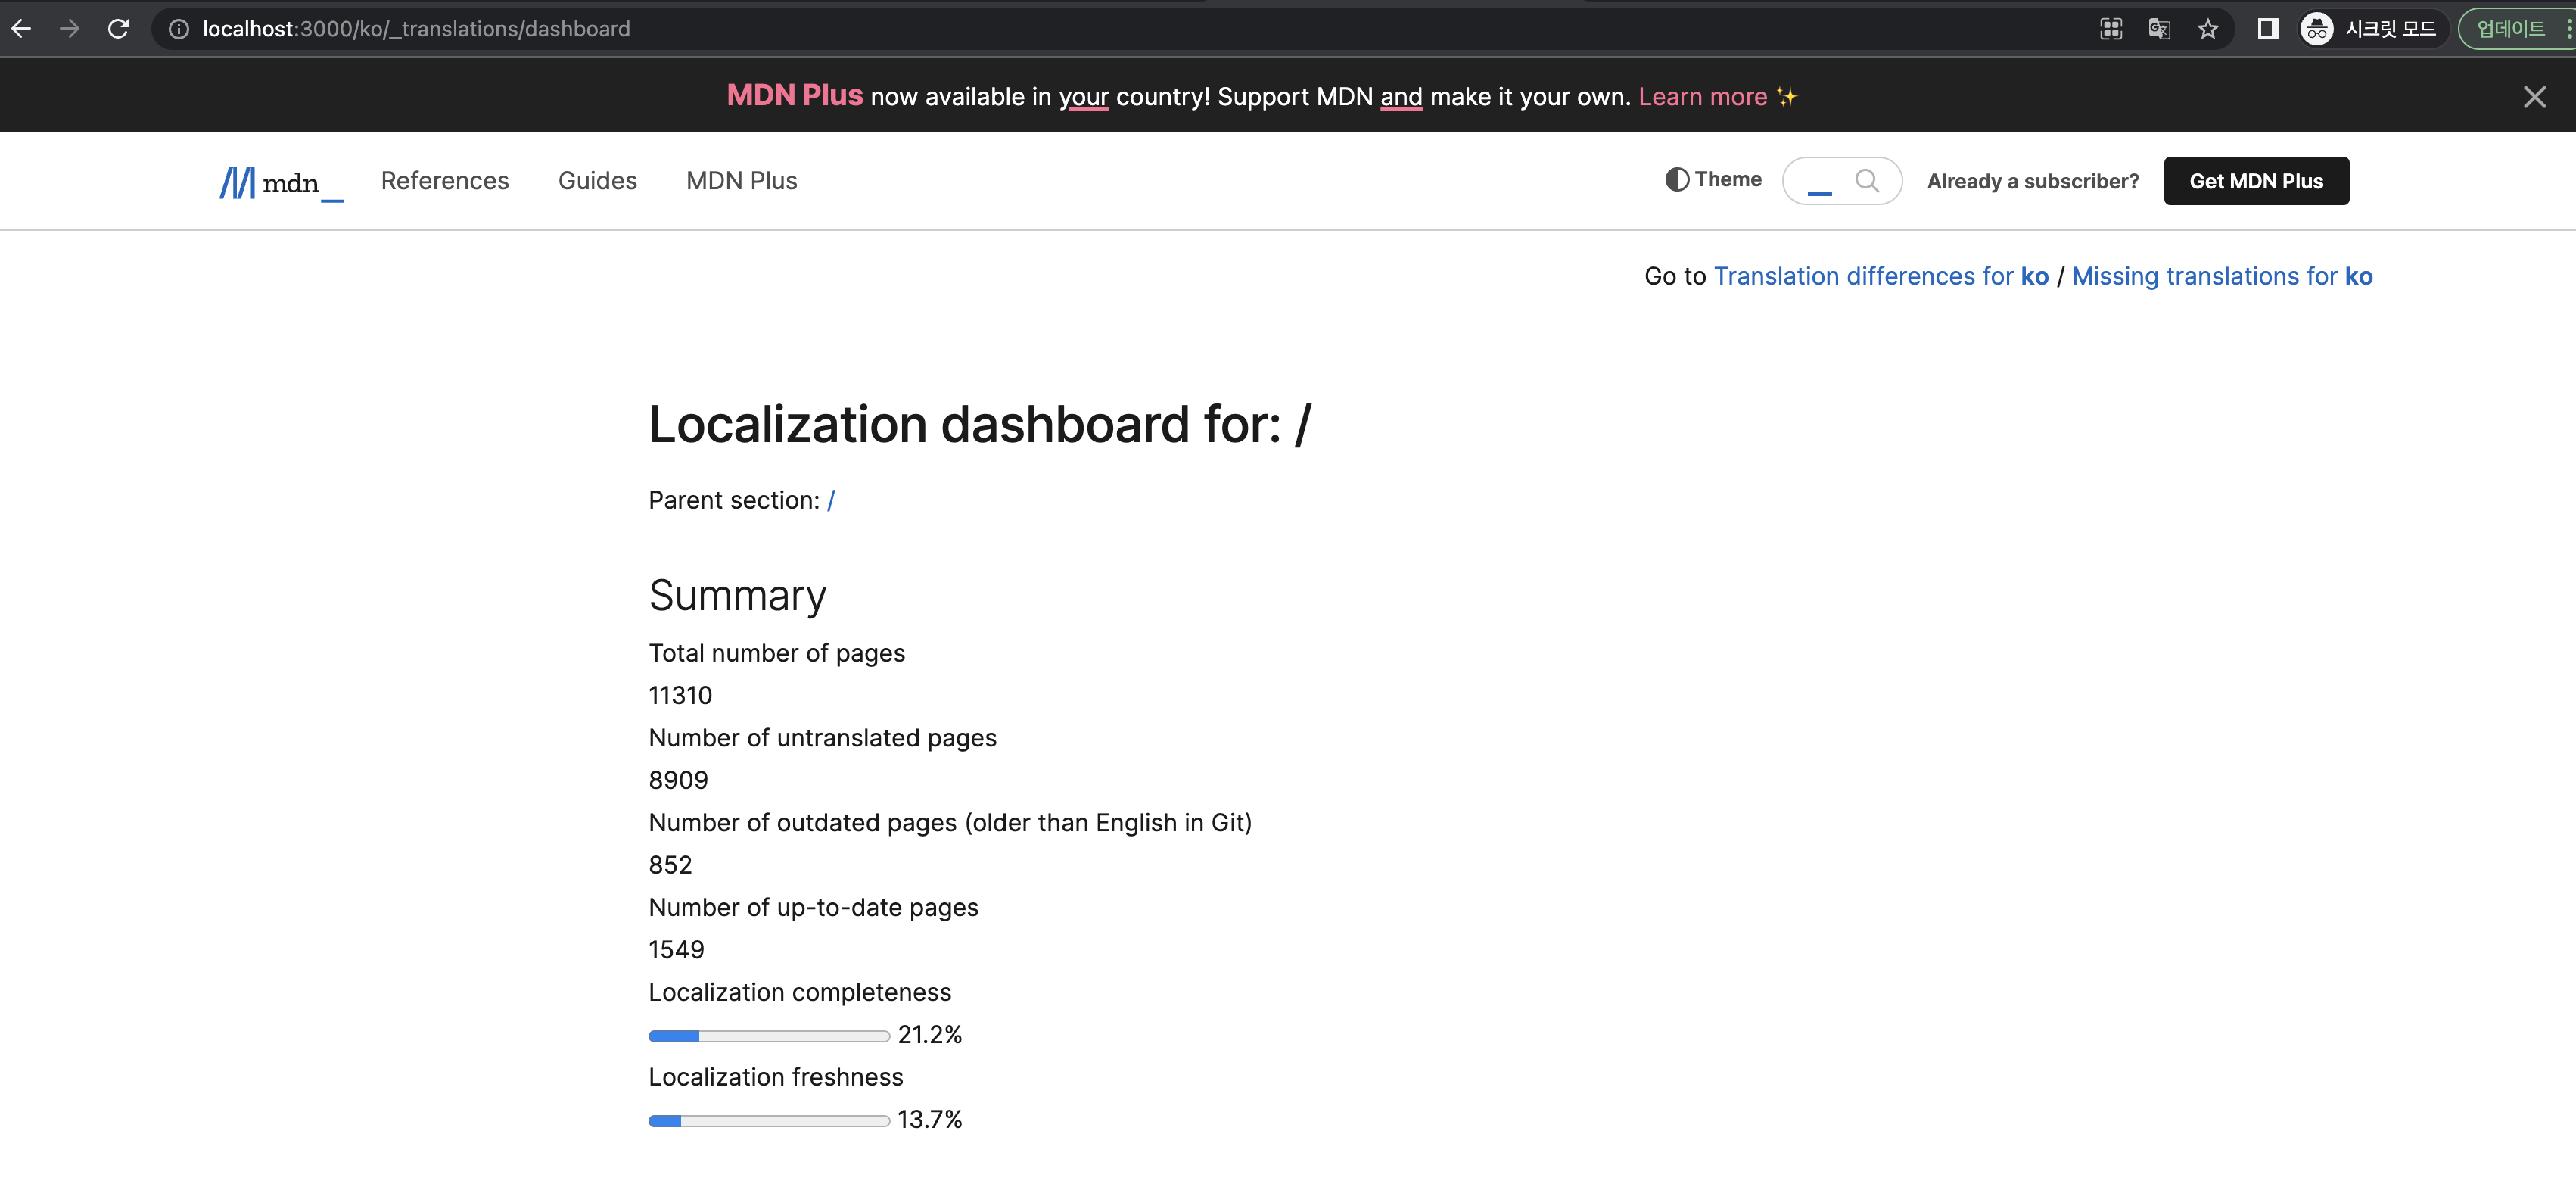Open the Guides menu
2576x1187 pixels.
597,181
